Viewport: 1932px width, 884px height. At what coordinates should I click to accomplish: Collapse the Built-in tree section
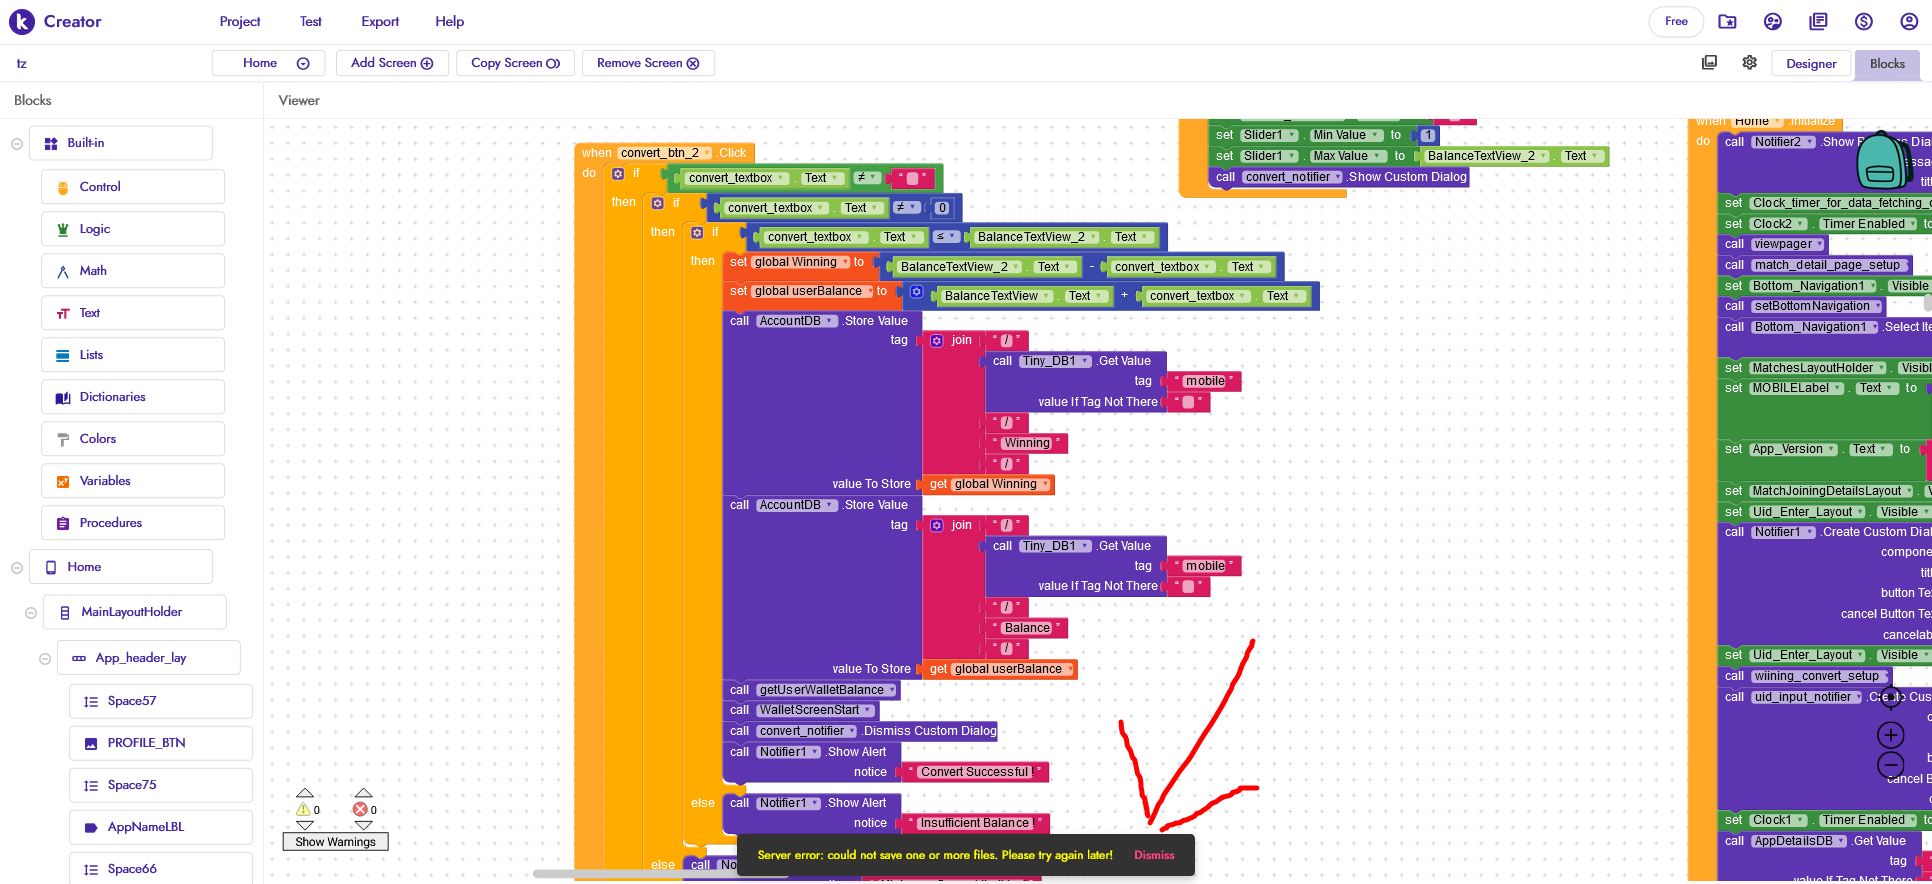coord(17,144)
